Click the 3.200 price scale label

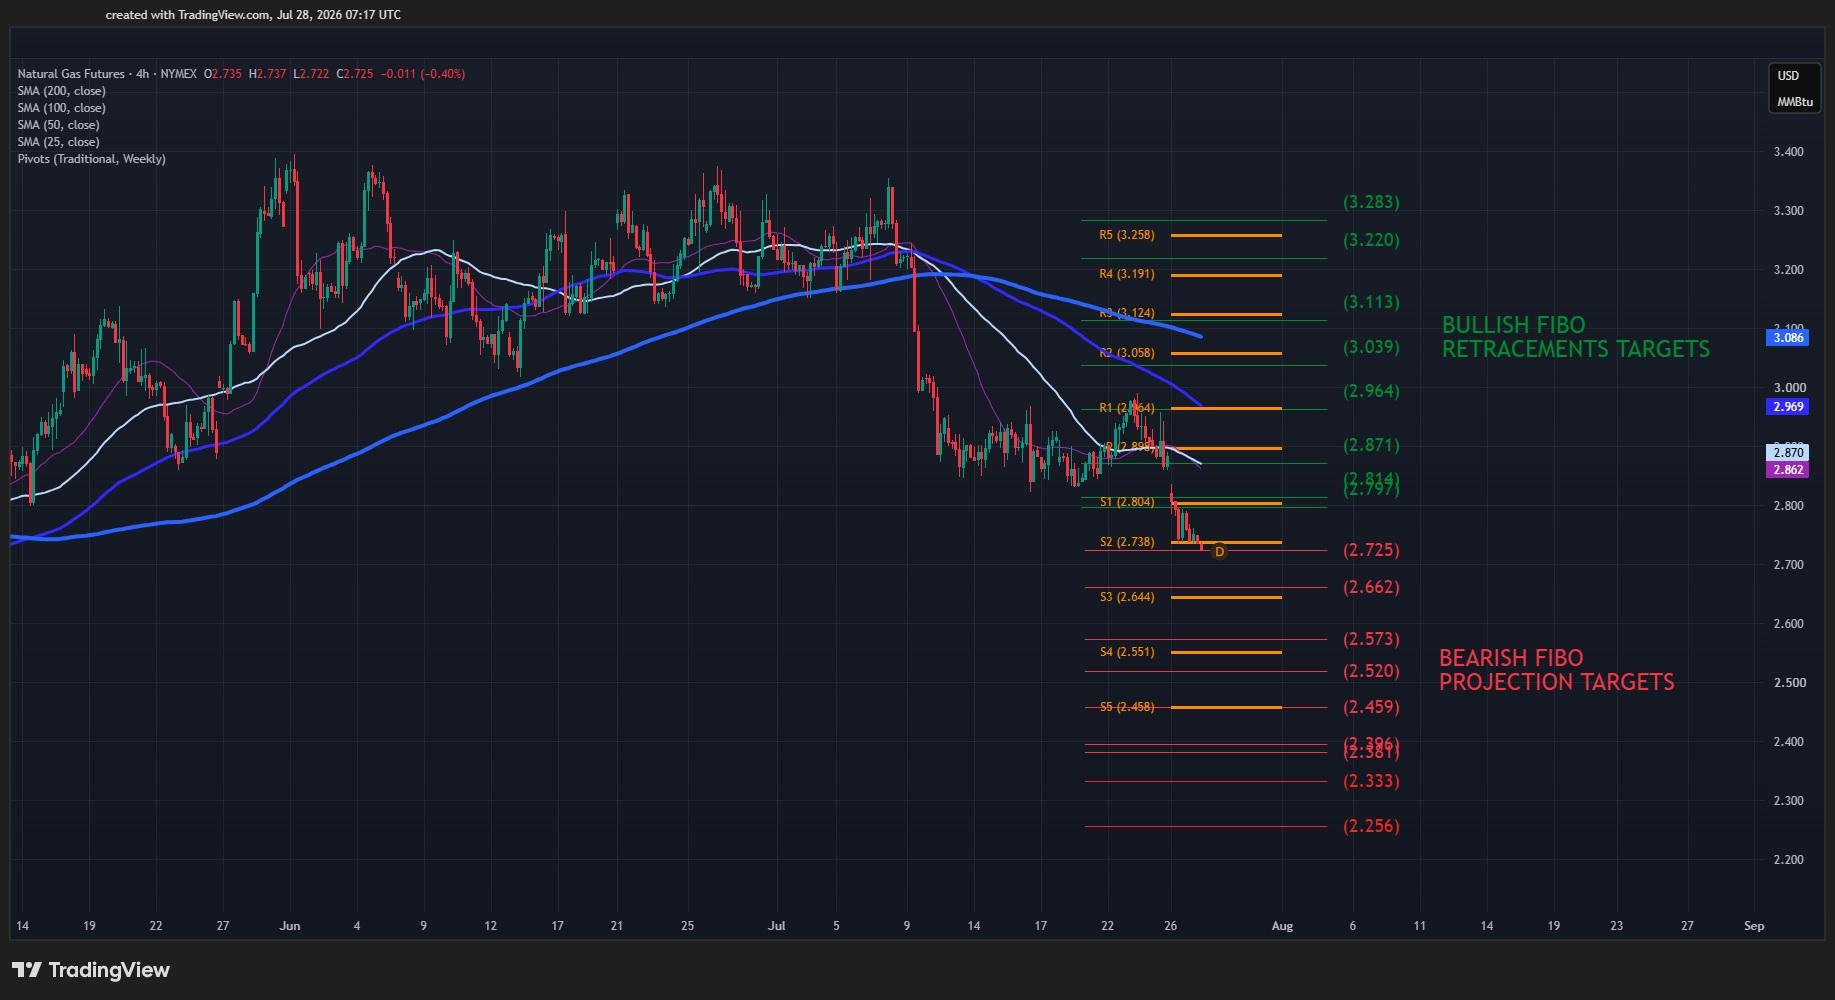coord(1788,270)
